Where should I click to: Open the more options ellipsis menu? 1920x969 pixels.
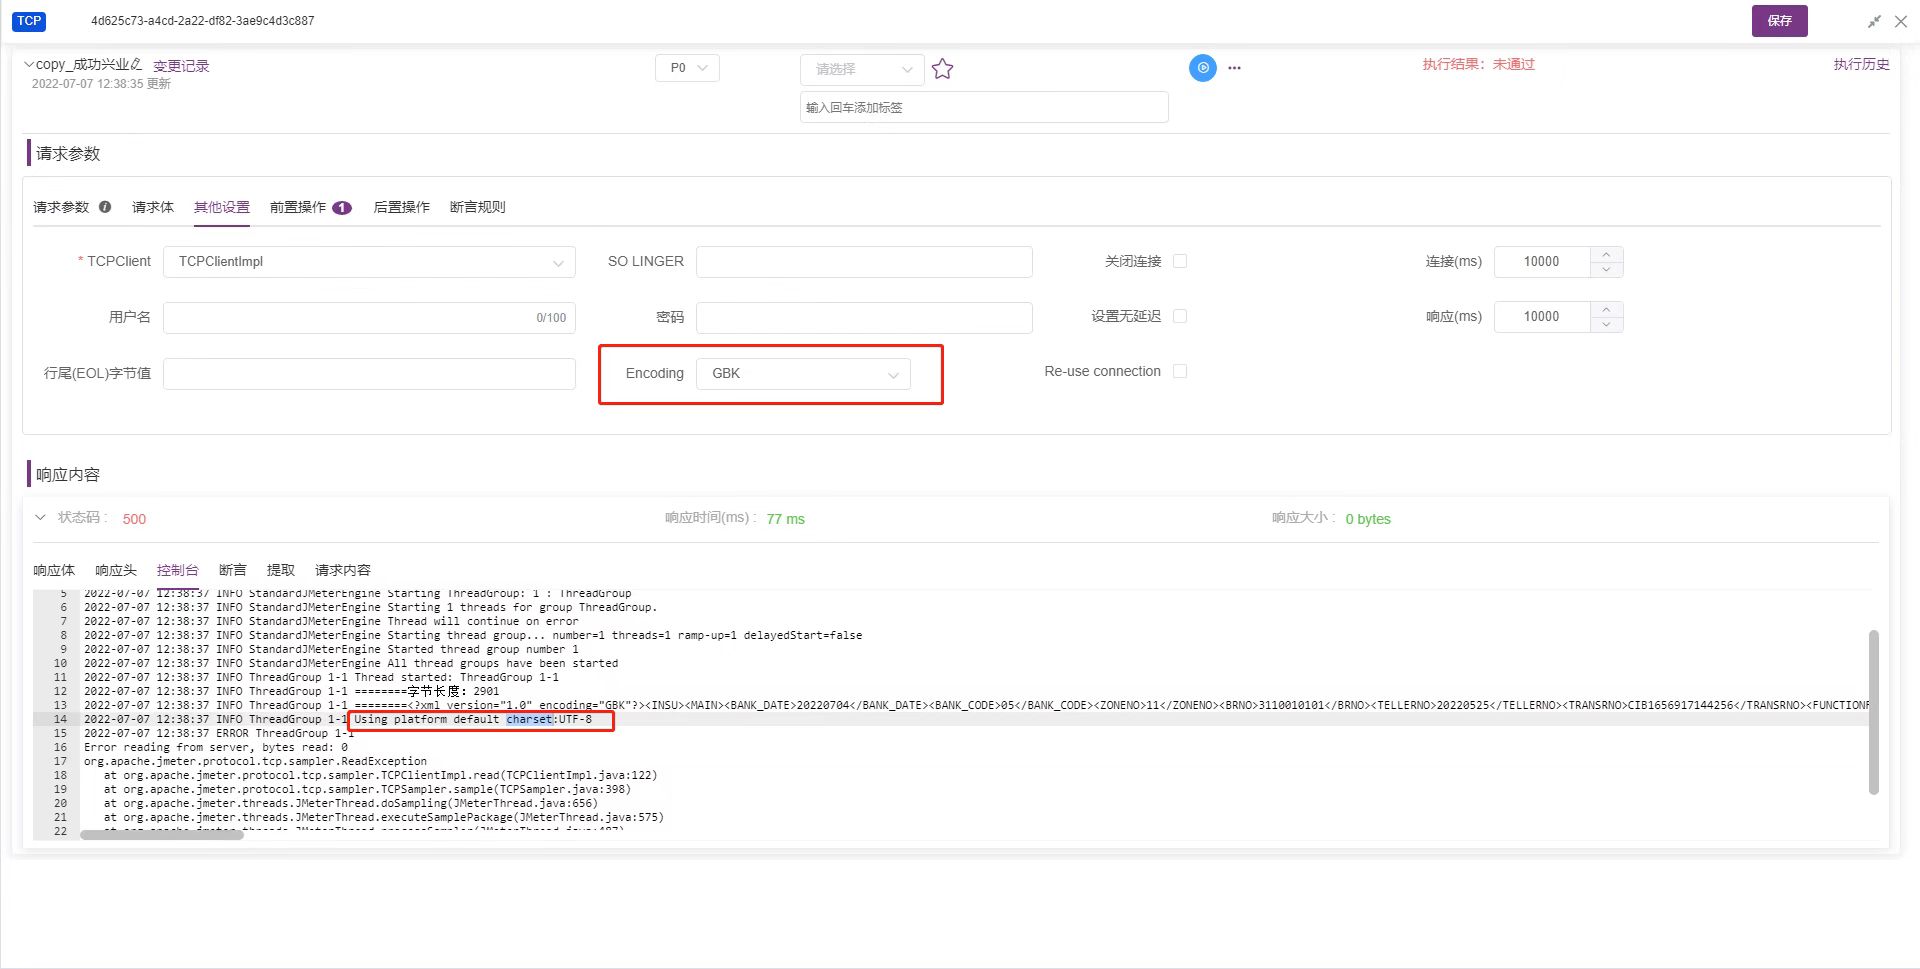[x=1234, y=68]
